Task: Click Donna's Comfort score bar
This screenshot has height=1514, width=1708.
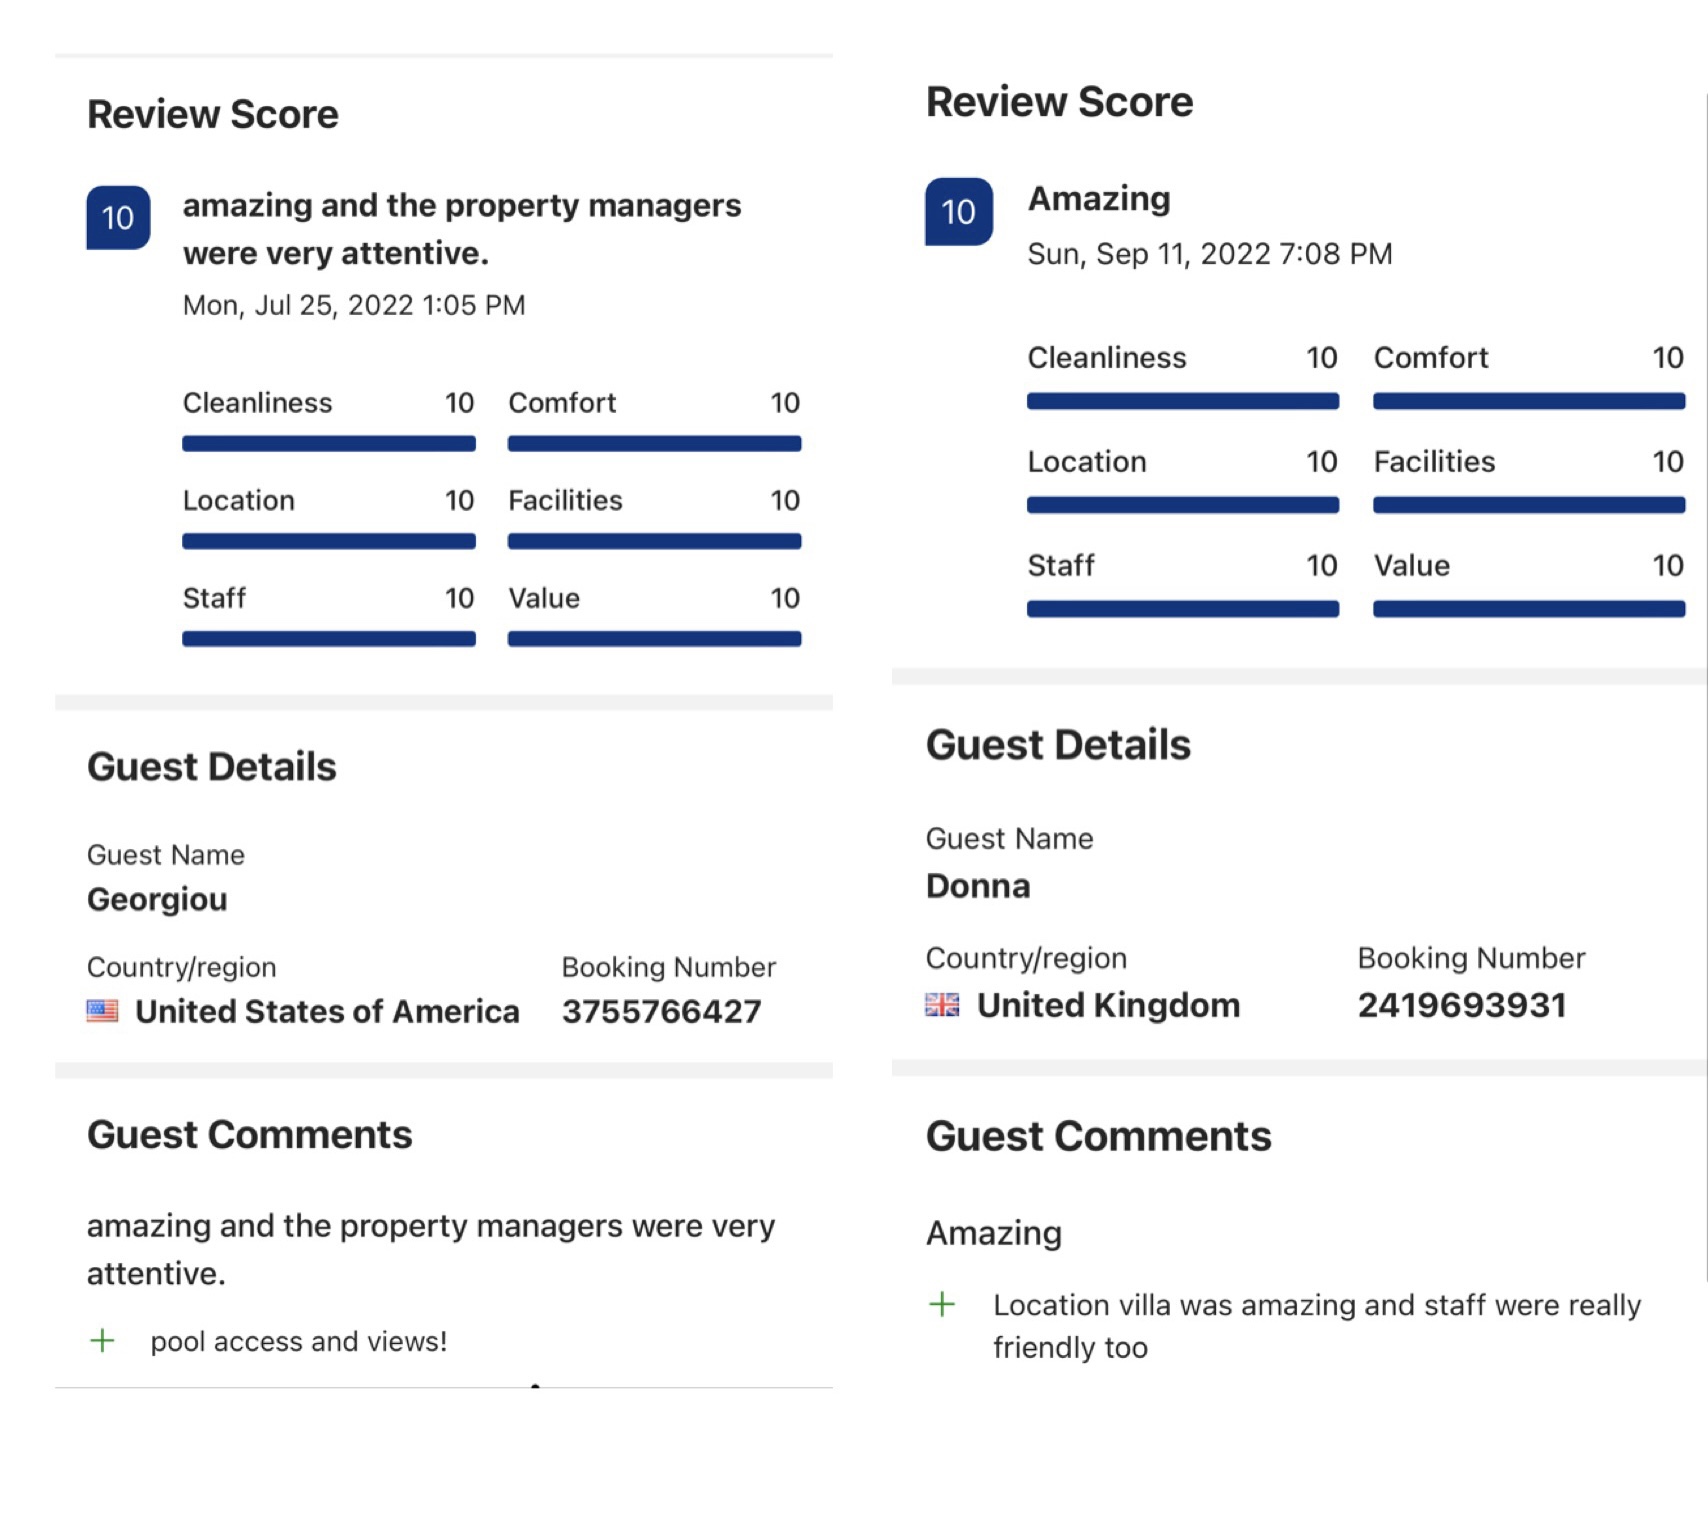Action: click(1528, 401)
